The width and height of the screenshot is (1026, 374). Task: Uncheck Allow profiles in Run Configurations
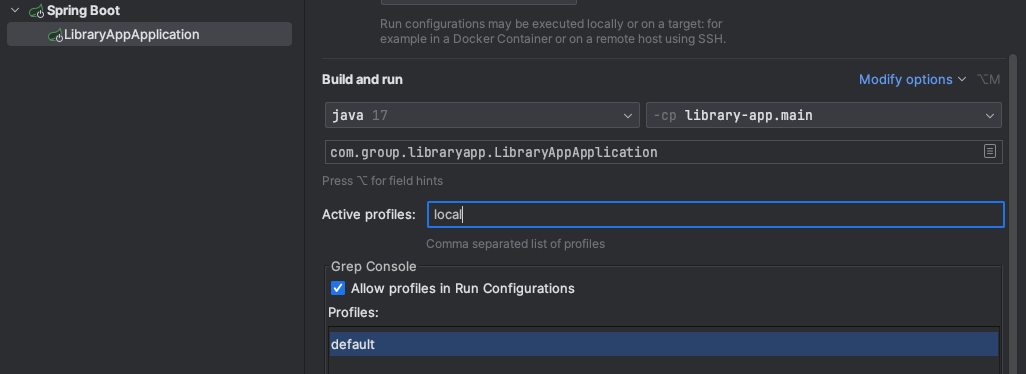click(338, 288)
